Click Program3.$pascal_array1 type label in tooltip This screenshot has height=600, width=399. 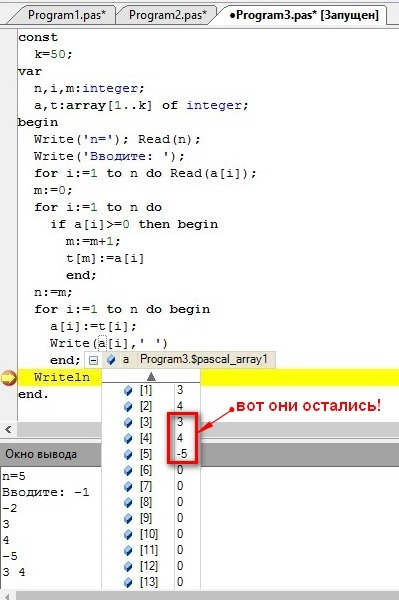tap(204, 360)
